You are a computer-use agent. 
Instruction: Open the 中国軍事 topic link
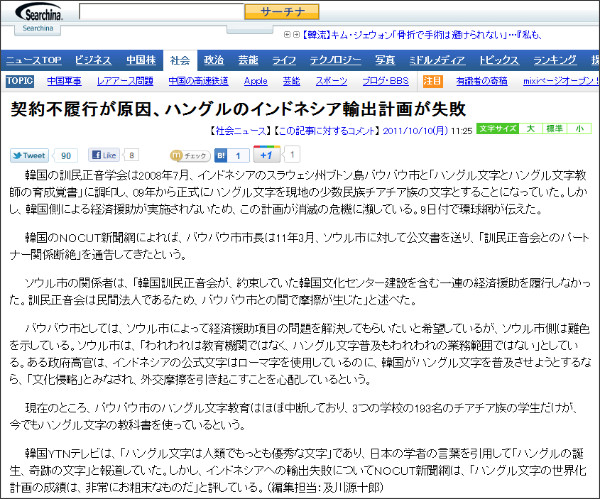coord(64,81)
